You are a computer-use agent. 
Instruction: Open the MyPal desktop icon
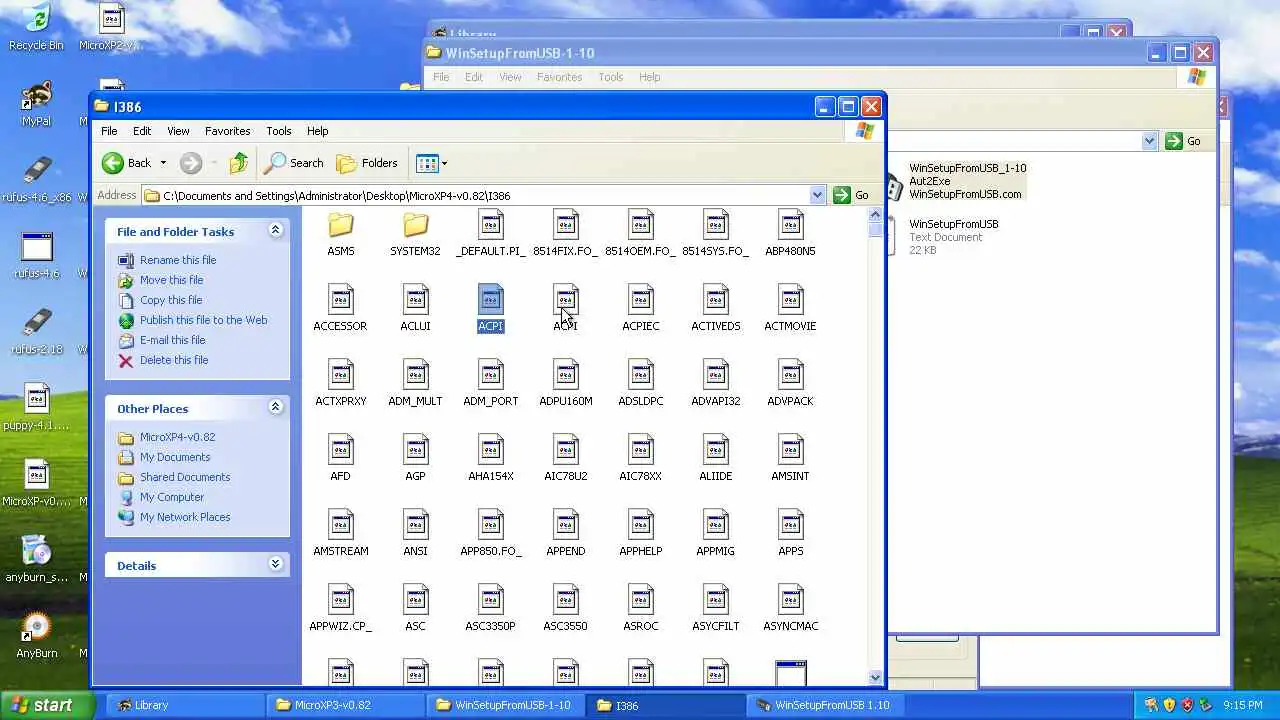pyautogui.click(x=36, y=103)
